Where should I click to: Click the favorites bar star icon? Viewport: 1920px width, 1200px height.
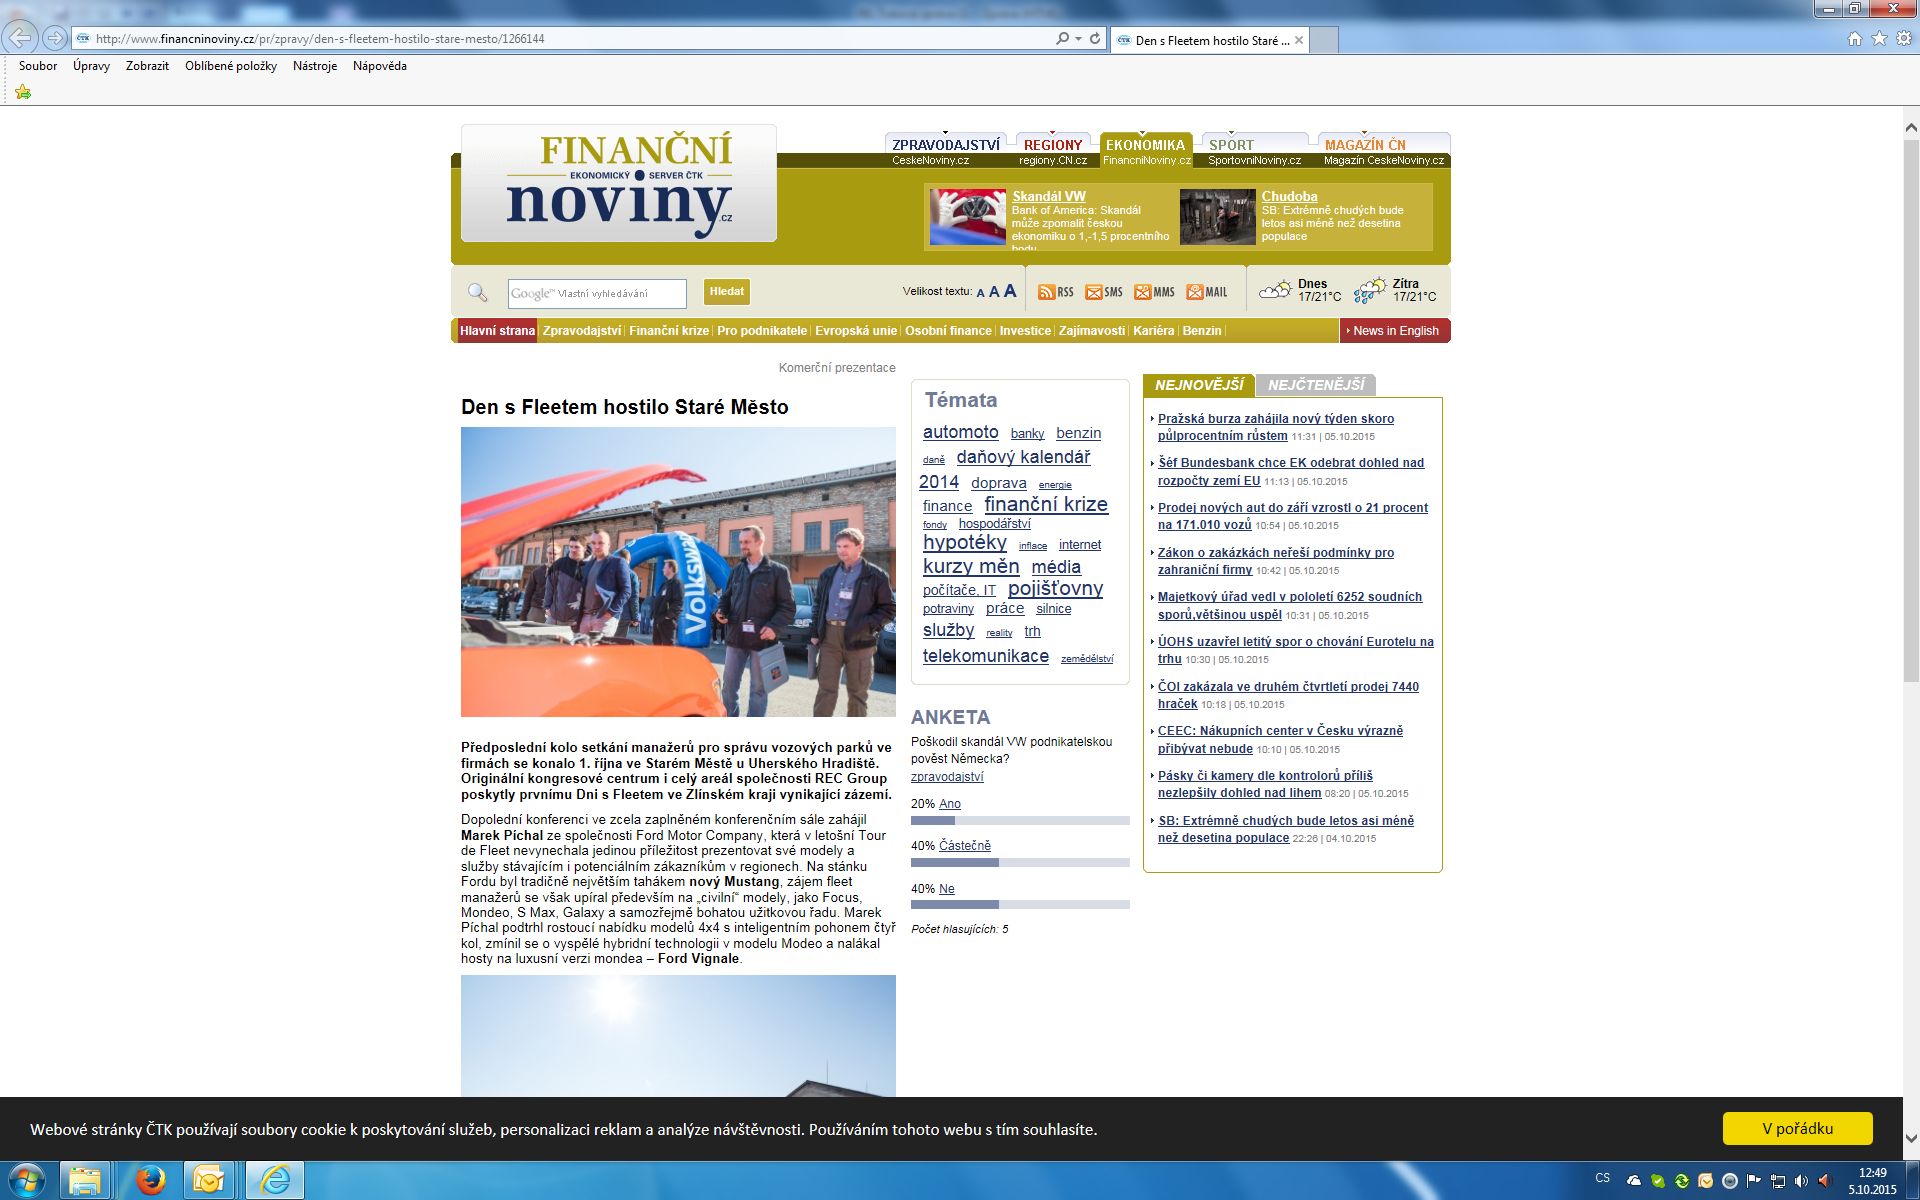(23, 92)
